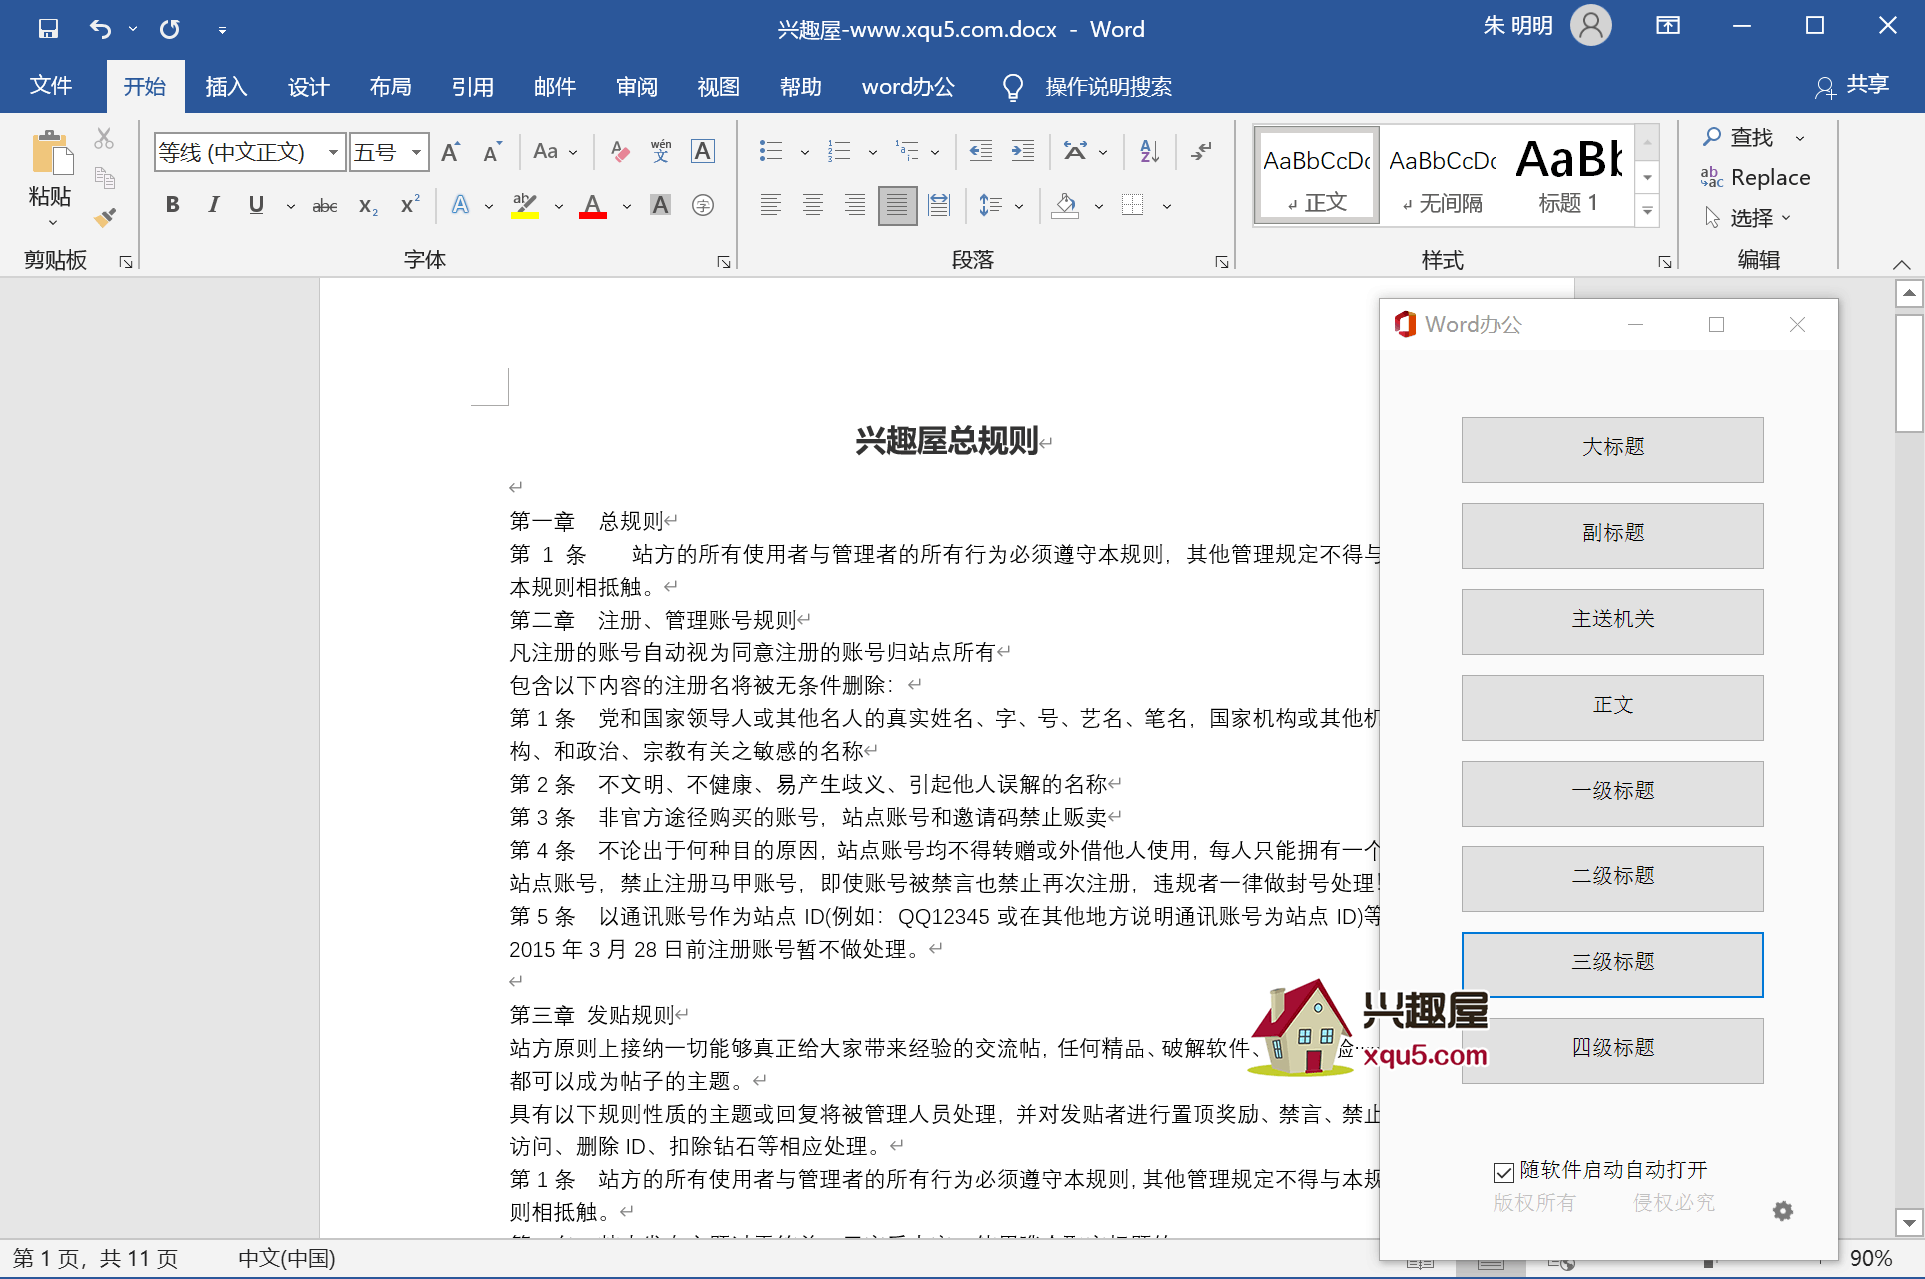Align text to the left

point(771,206)
